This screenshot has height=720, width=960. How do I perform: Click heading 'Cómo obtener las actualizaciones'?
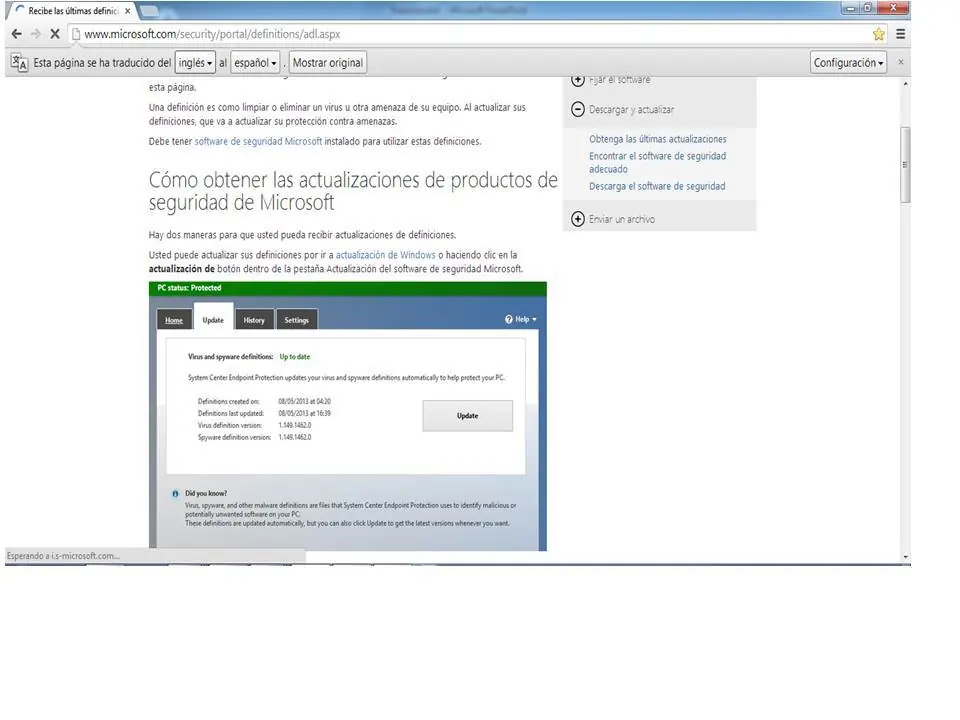pyautogui.click(x=353, y=191)
